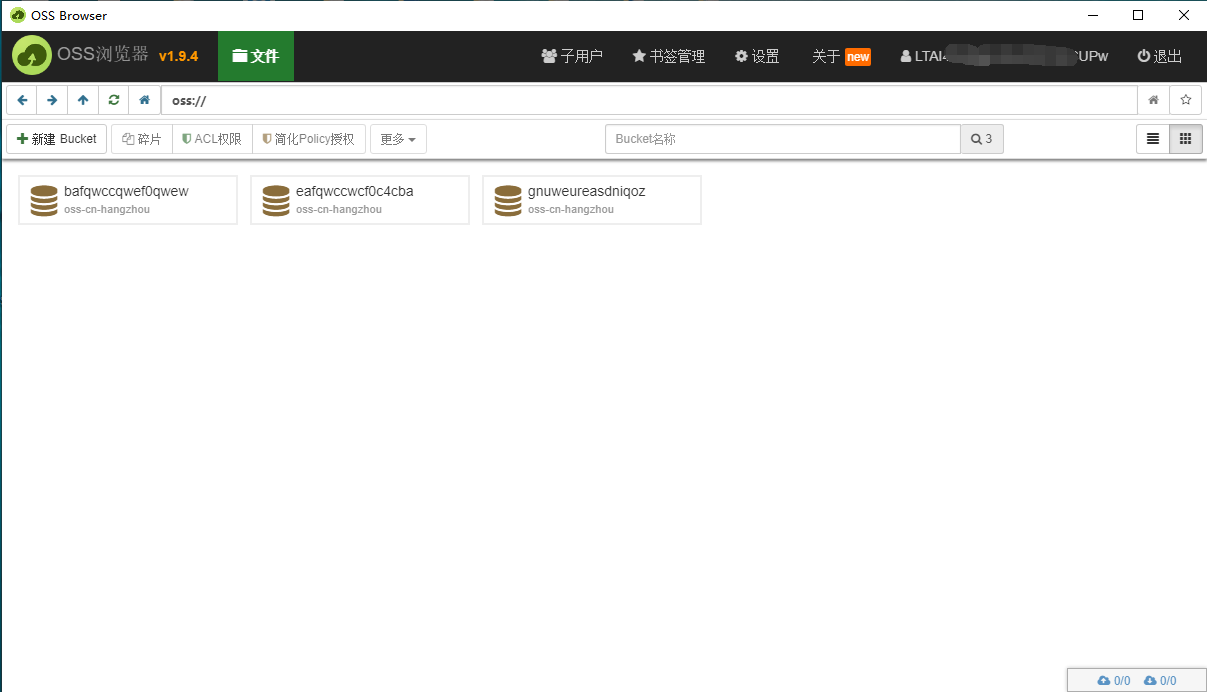Click the OSS Browser cloud logo
Viewport: 1207px width, 692px height.
point(32,56)
